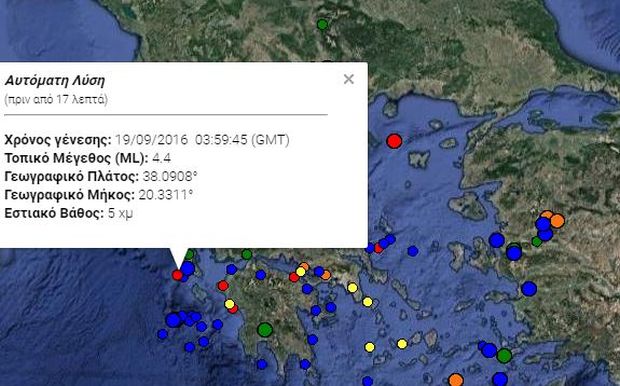The height and width of the screenshot is (386, 620).
Task: Select the yellow marker near Attica's east coast
Action: 352,288
